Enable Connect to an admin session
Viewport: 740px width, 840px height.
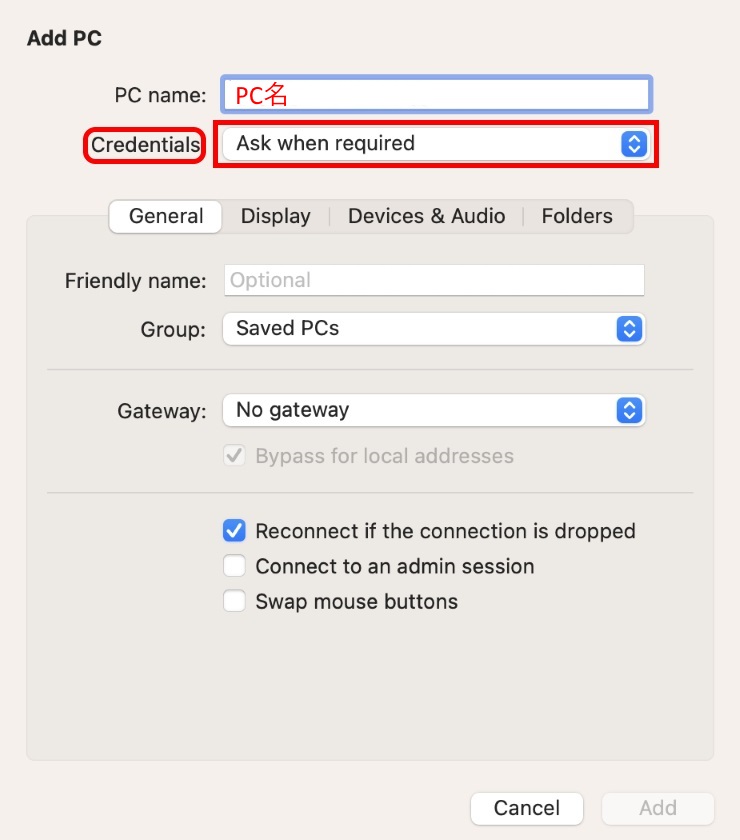[x=234, y=566]
